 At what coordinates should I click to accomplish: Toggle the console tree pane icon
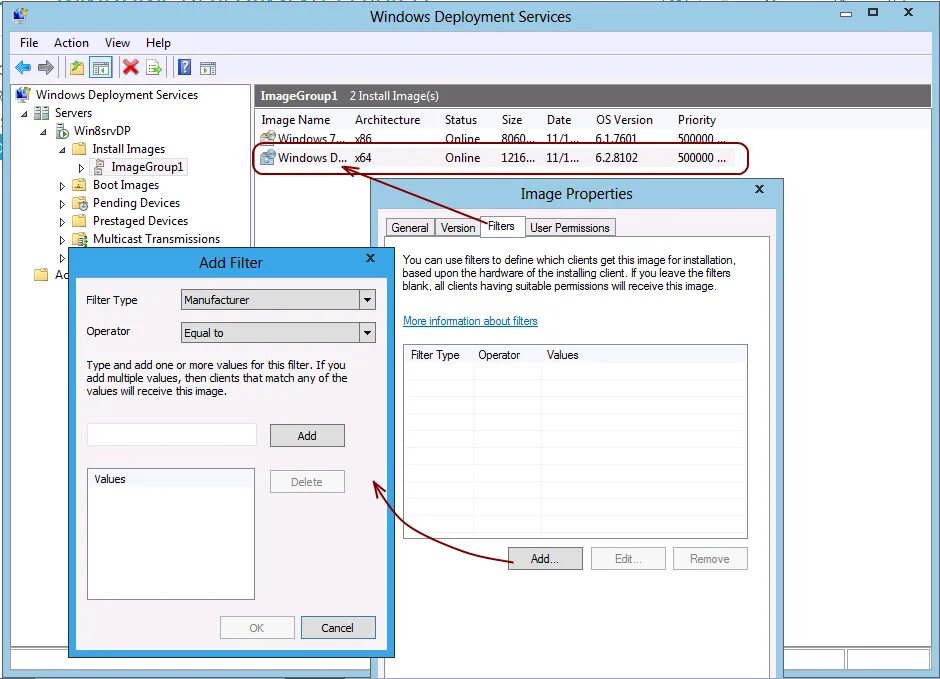point(101,68)
